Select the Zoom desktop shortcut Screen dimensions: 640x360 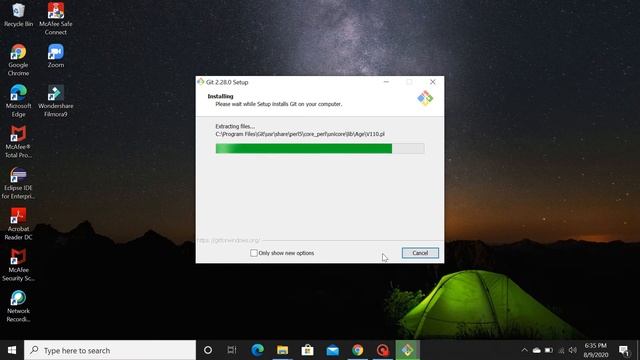56,56
